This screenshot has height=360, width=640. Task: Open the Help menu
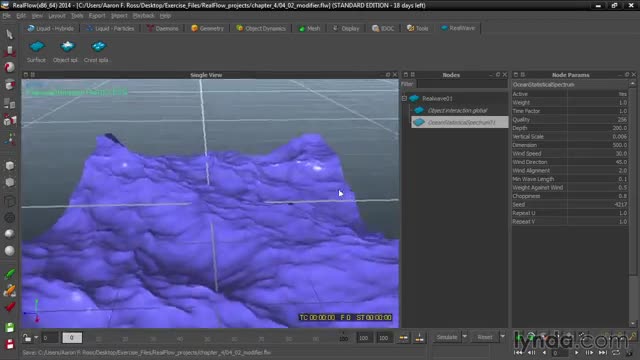tap(165, 16)
